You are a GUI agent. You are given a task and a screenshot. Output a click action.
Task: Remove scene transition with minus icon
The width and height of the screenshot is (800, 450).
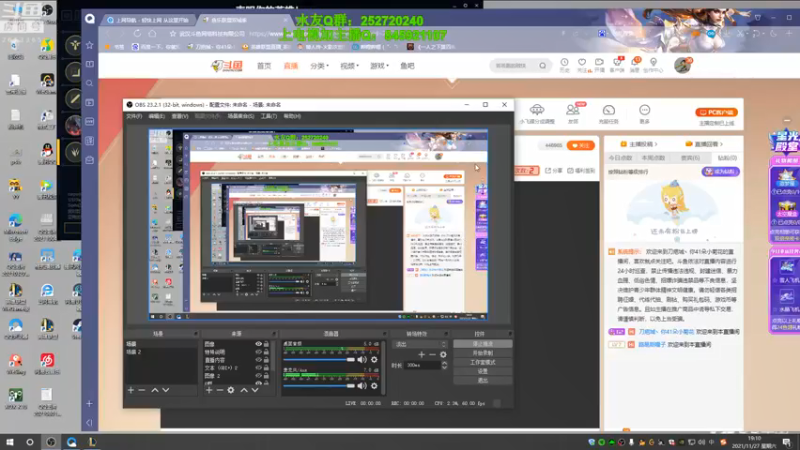point(432,355)
